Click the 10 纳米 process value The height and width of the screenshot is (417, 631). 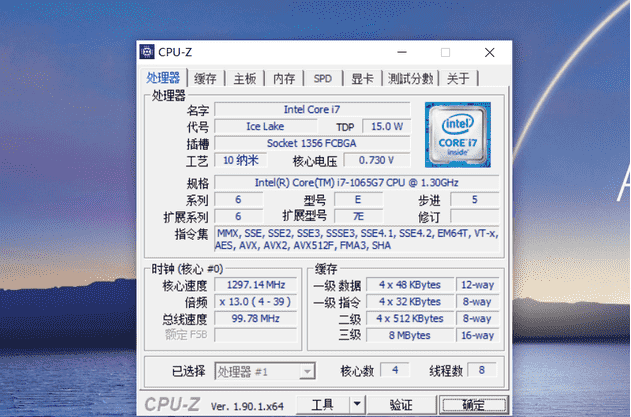coord(240,160)
